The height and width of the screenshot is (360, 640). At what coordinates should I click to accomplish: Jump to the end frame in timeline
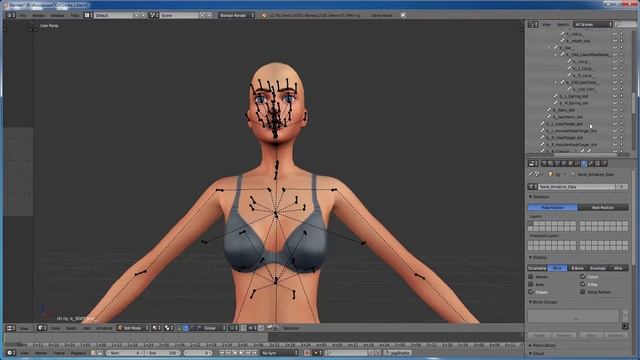[x=254, y=353]
